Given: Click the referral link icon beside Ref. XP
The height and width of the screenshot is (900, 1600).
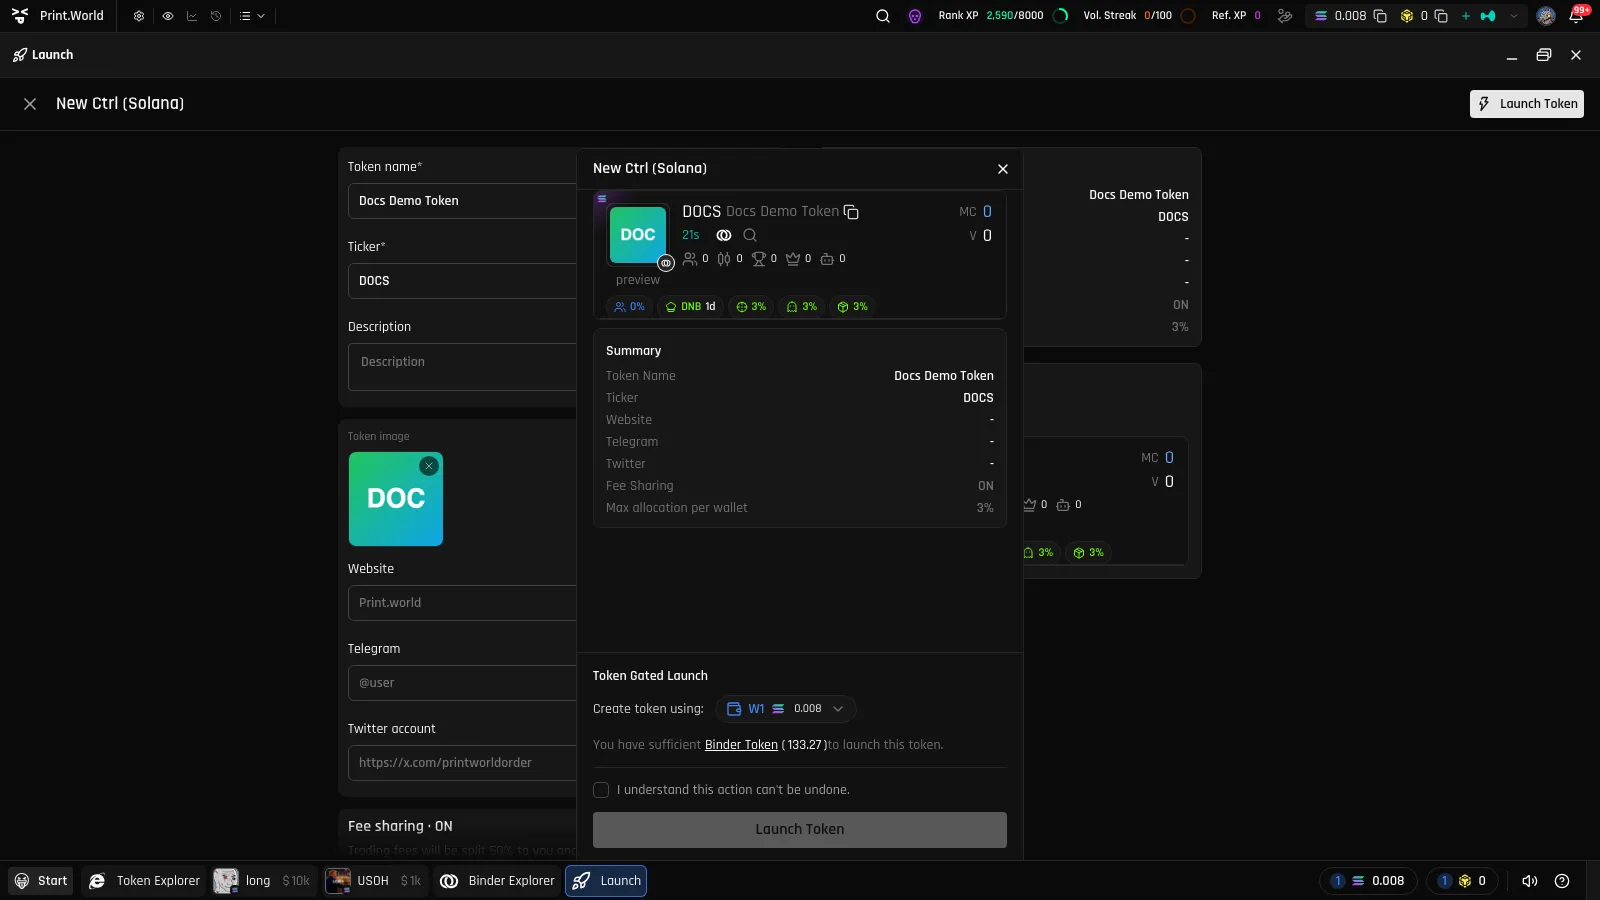Looking at the screenshot, I should (x=1285, y=16).
